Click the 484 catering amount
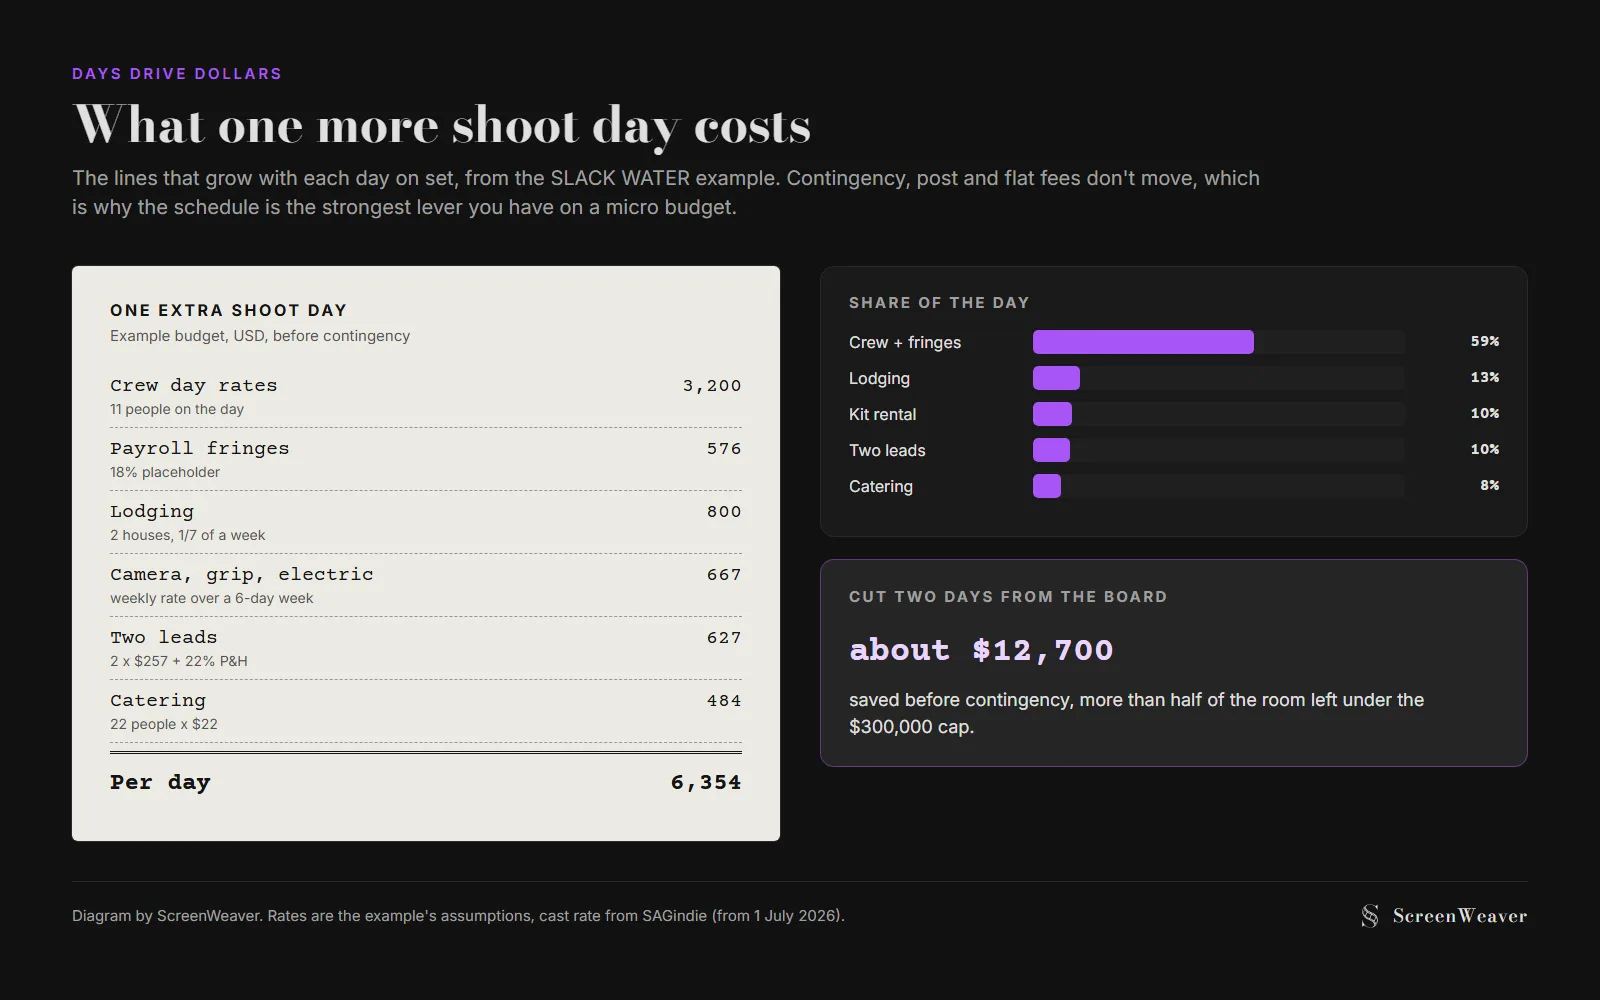Viewport: 1600px width, 1000px height. 724,701
